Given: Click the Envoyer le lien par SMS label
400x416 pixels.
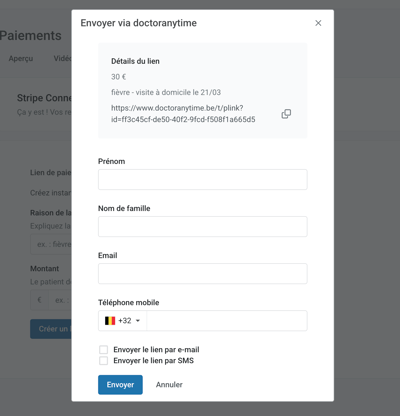Looking at the screenshot, I should [153, 361].
